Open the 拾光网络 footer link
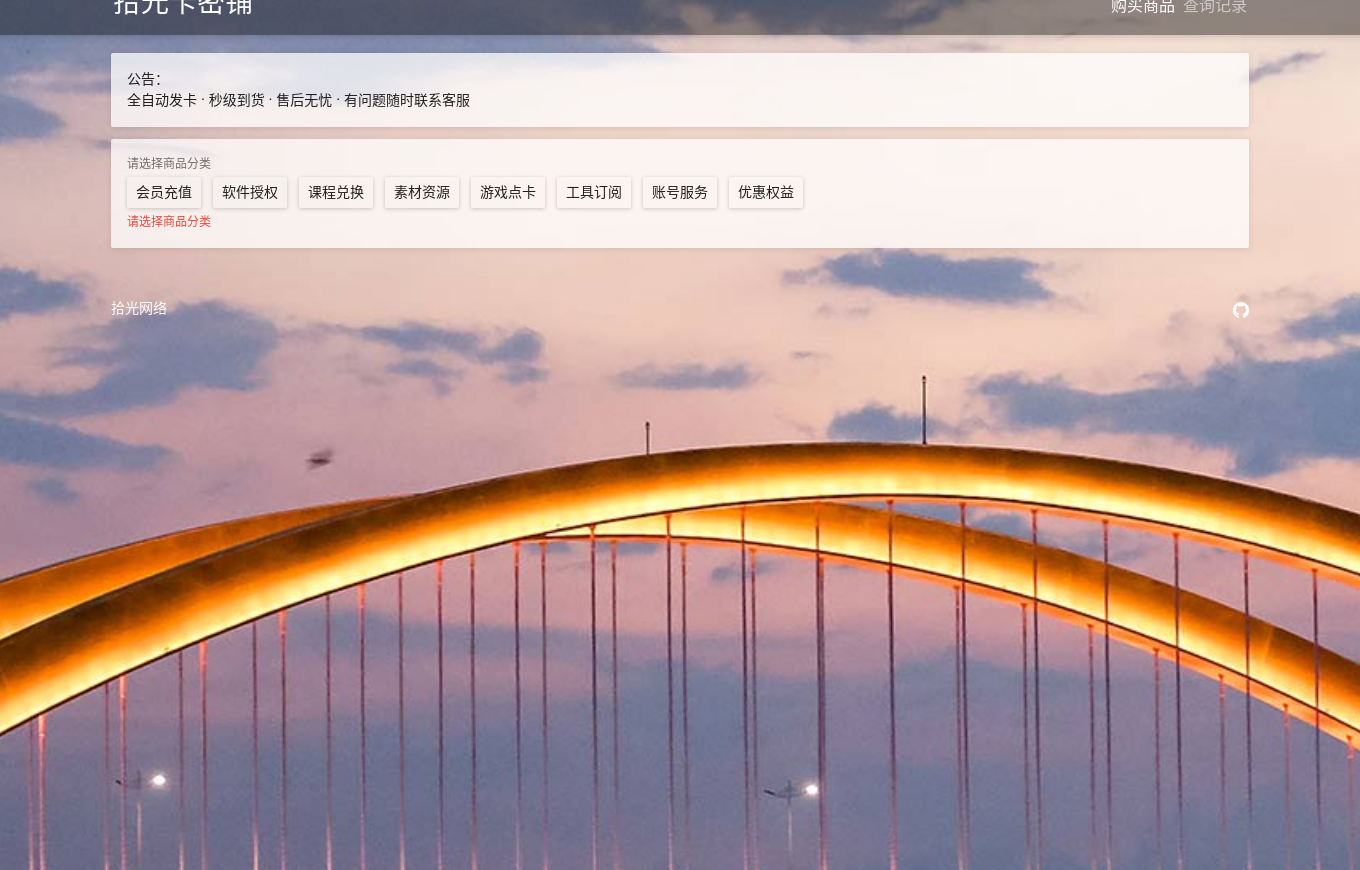The width and height of the screenshot is (1360, 870). 139,308
